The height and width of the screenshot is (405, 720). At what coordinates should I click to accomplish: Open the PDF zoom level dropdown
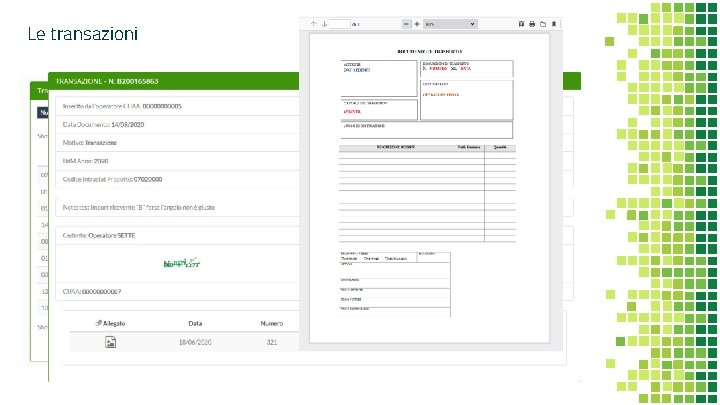[450, 24]
